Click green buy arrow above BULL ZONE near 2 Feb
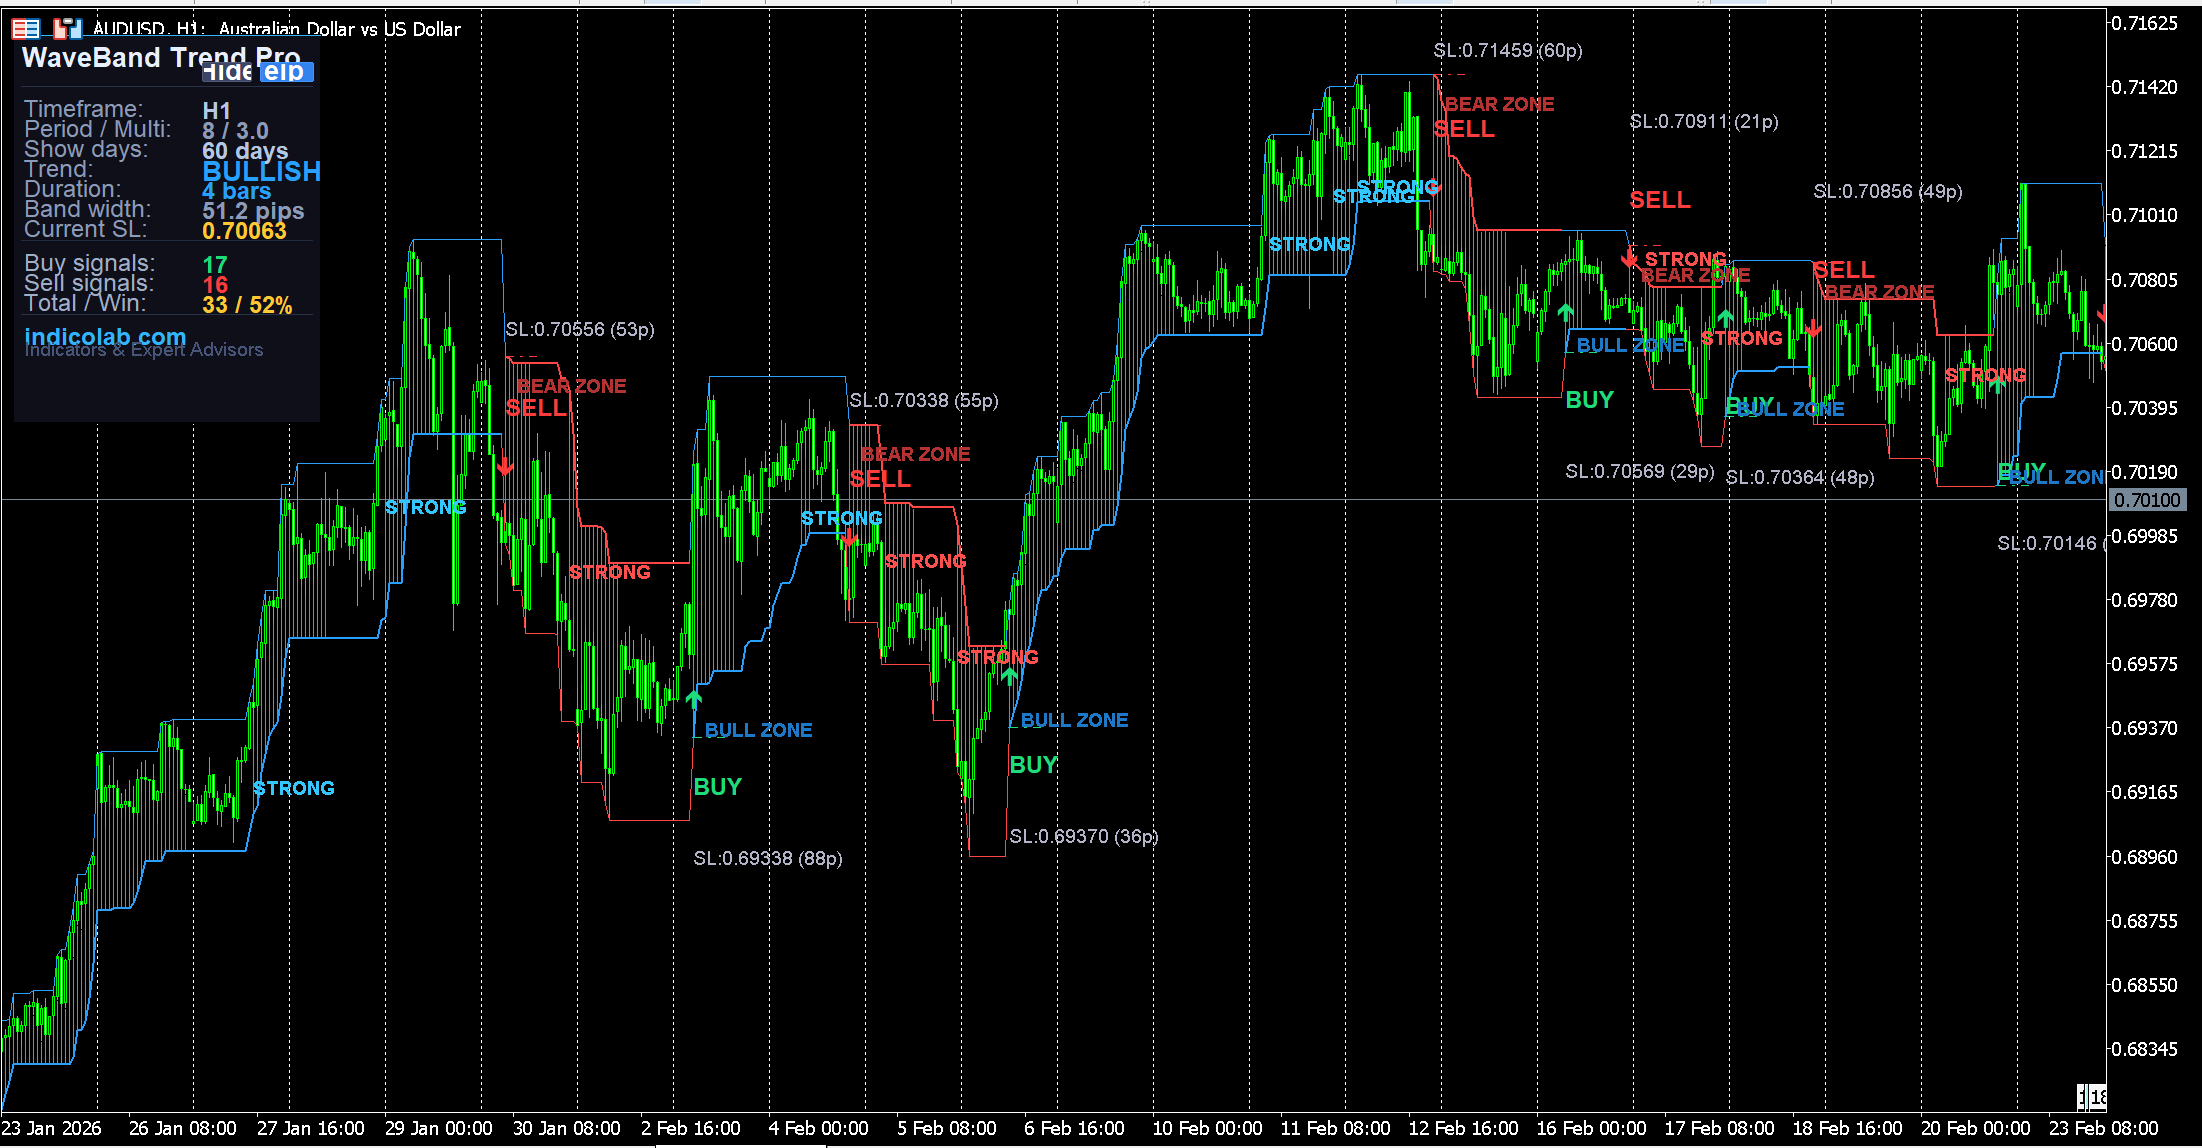Screen dimensions: 2202x1148 pos(694,698)
